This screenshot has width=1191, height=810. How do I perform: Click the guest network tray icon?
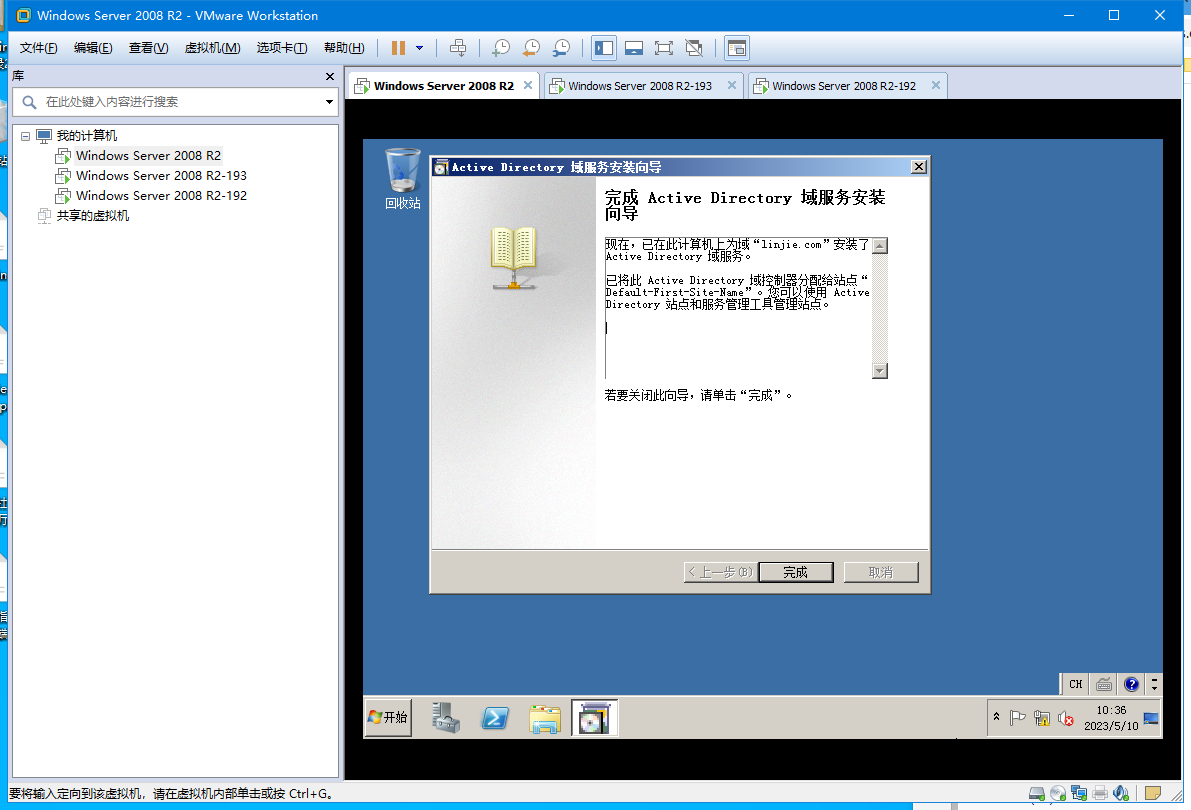pos(1042,718)
